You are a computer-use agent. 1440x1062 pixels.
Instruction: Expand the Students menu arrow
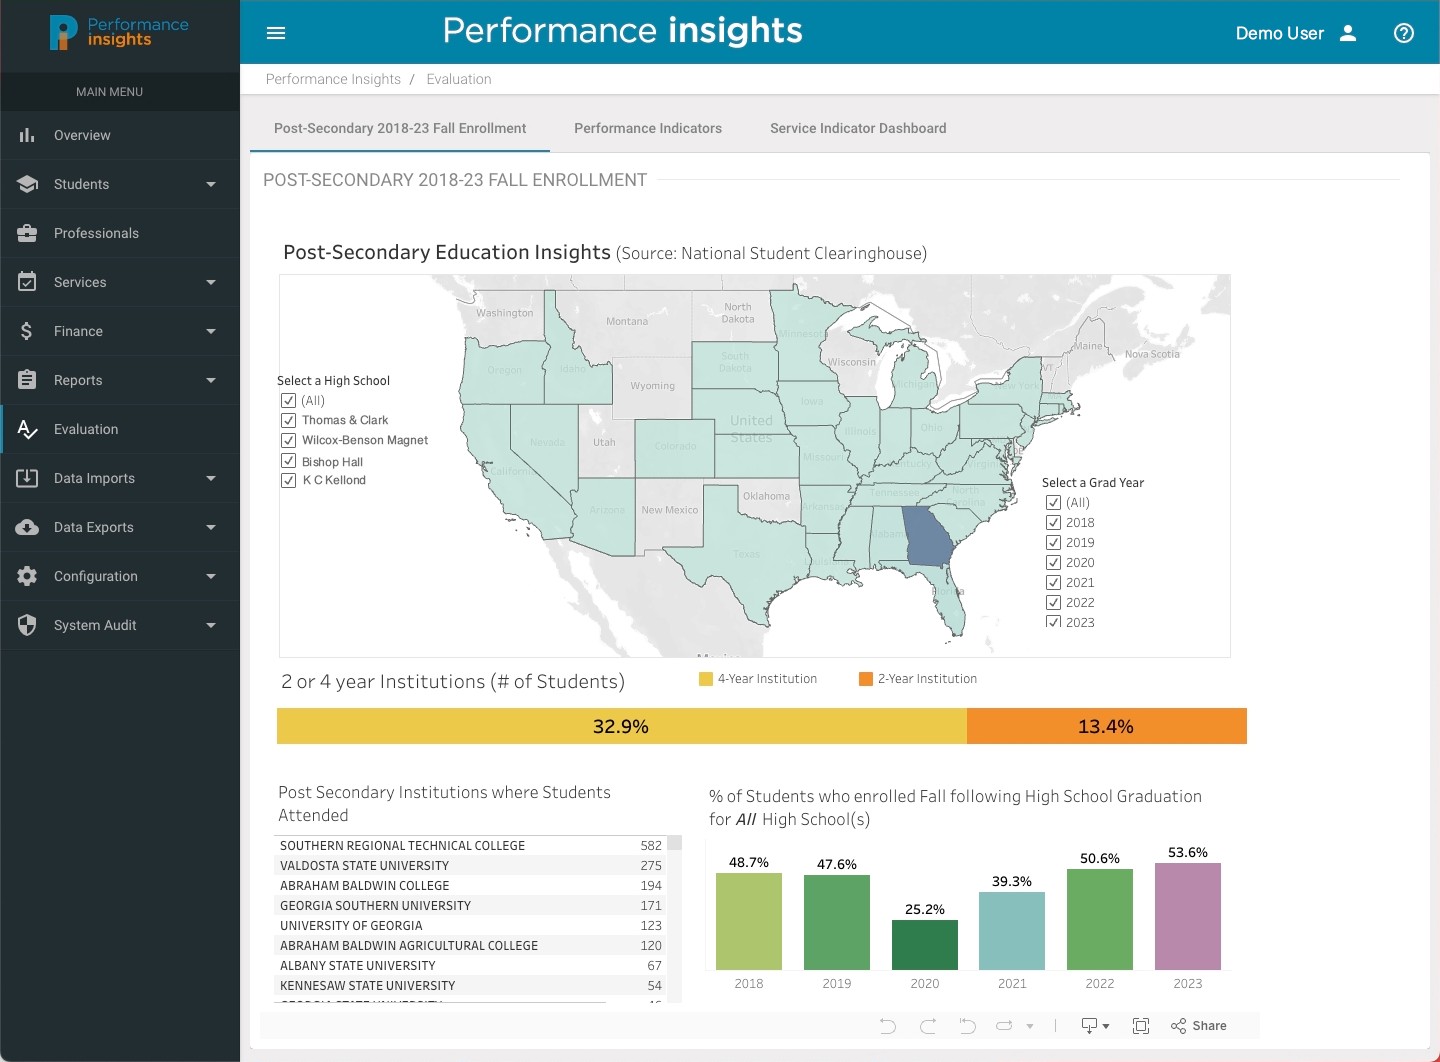(211, 184)
